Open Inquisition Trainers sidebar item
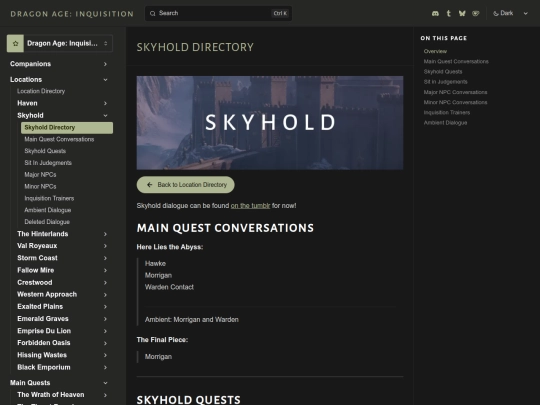 (x=49, y=198)
